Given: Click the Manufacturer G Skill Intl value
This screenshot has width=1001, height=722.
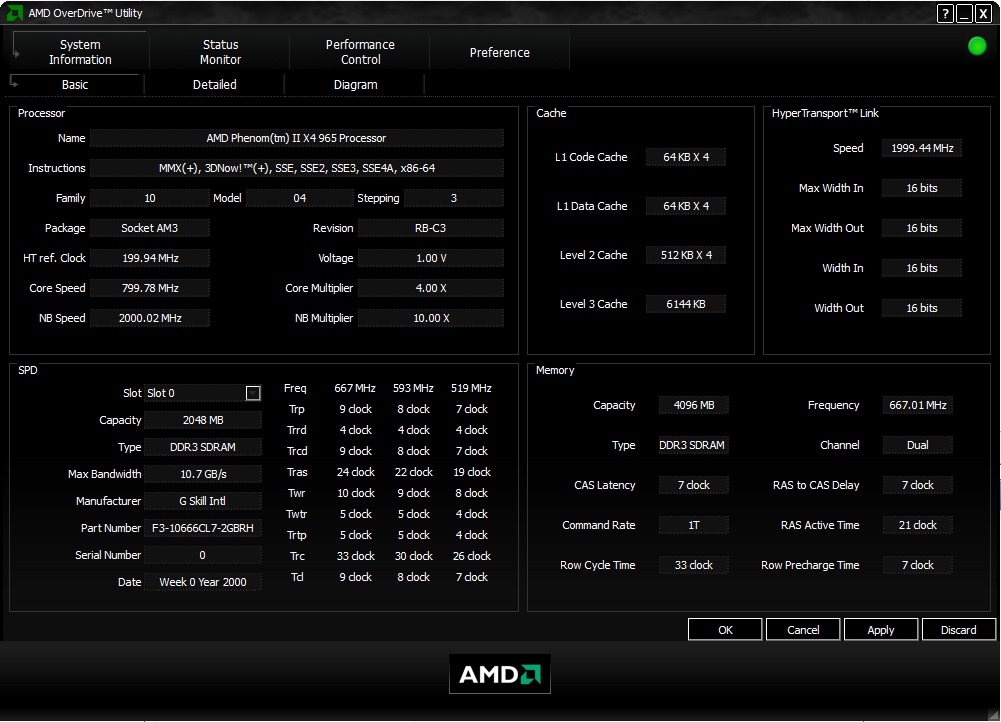Looking at the screenshot, I should pos(203,501).
